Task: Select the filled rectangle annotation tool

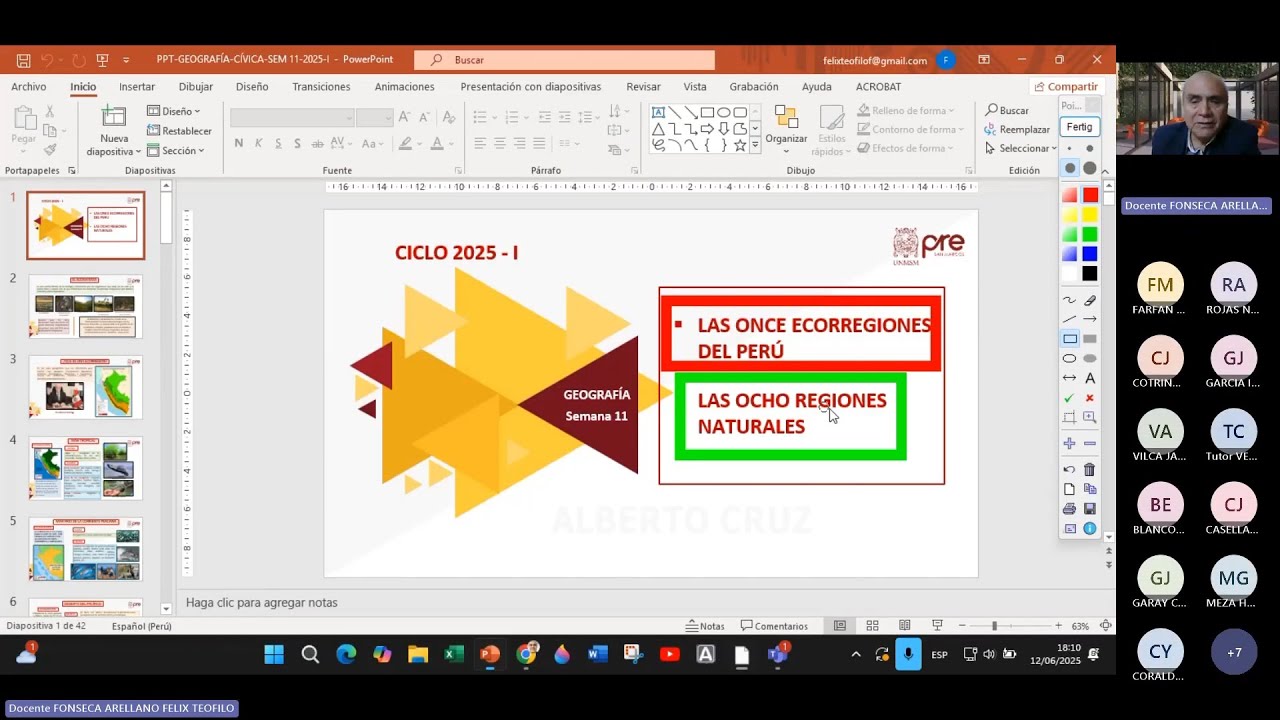Action: [1090, 339]
